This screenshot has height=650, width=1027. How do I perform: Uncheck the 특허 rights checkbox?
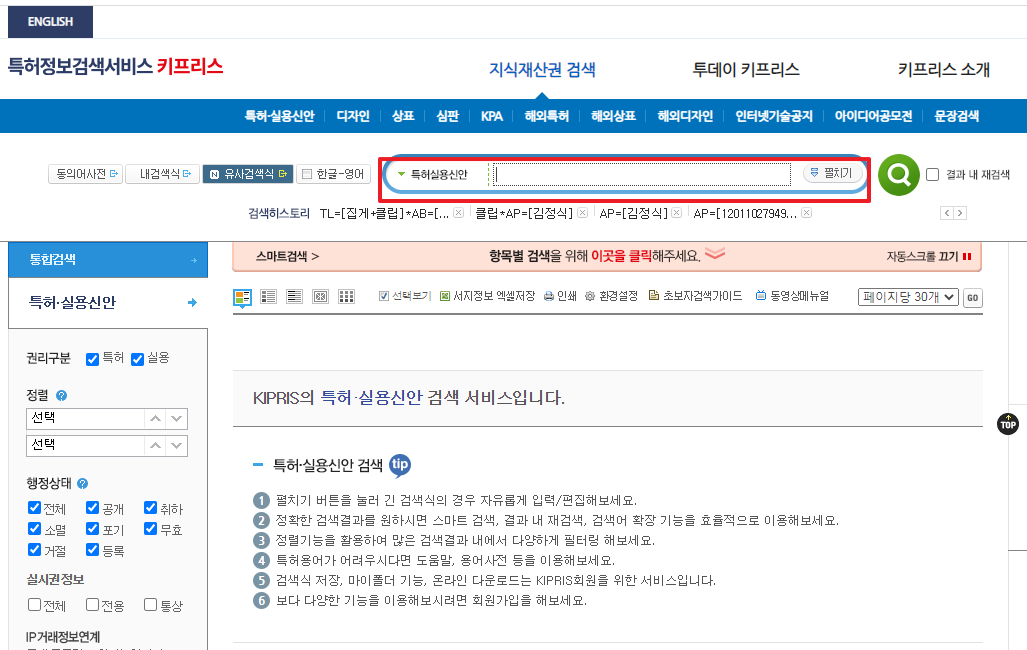tap(92, 359)
